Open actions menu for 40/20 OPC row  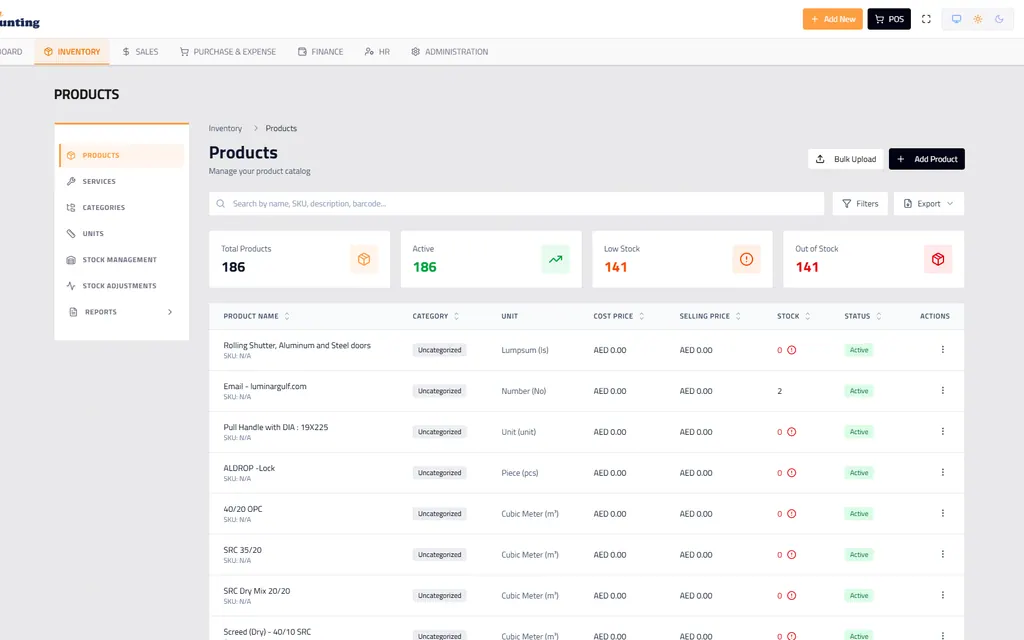tap(942, 513)
